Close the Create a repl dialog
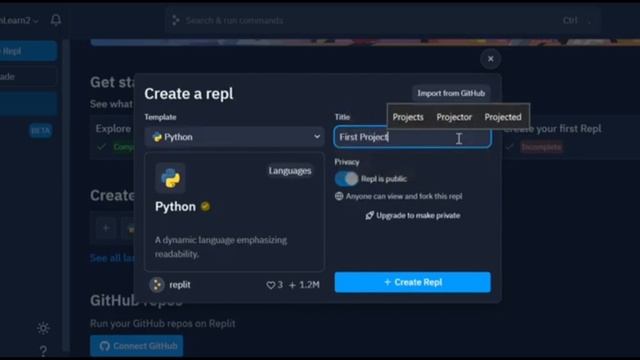 point(490,59)
